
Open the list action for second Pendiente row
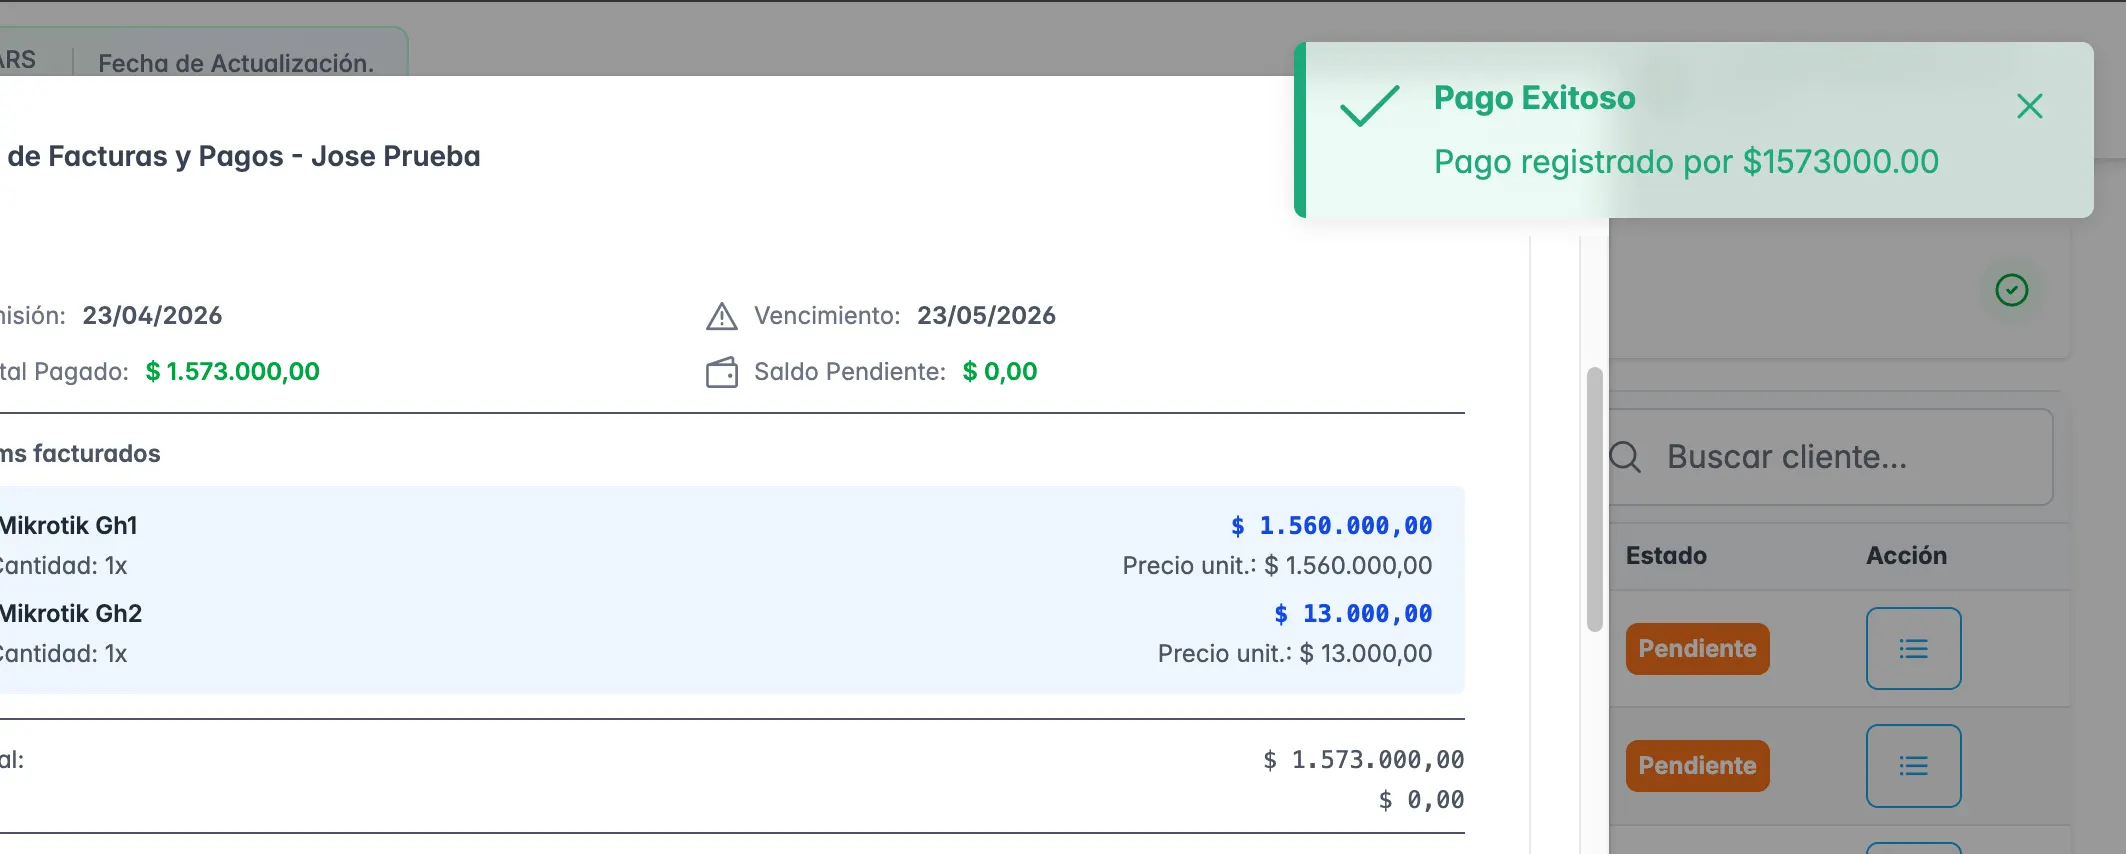(x=1913, y=766)
